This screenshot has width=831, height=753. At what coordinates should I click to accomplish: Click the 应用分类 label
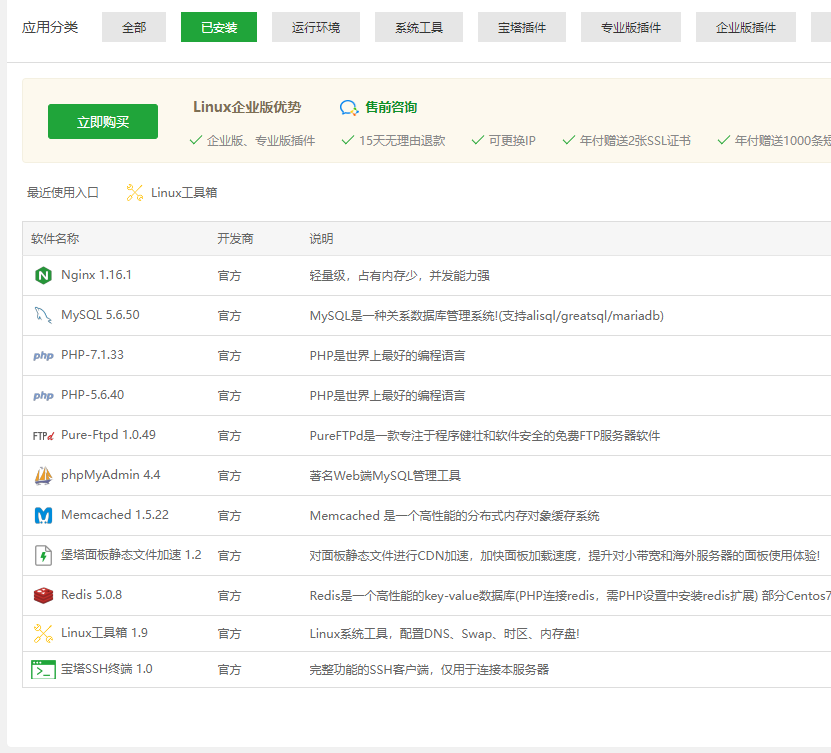pos(50,27)
